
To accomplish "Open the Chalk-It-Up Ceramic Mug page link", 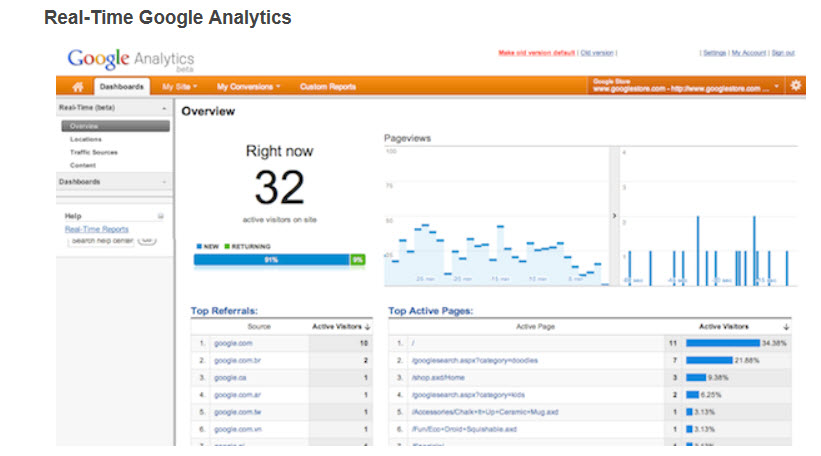I will 484,413.
